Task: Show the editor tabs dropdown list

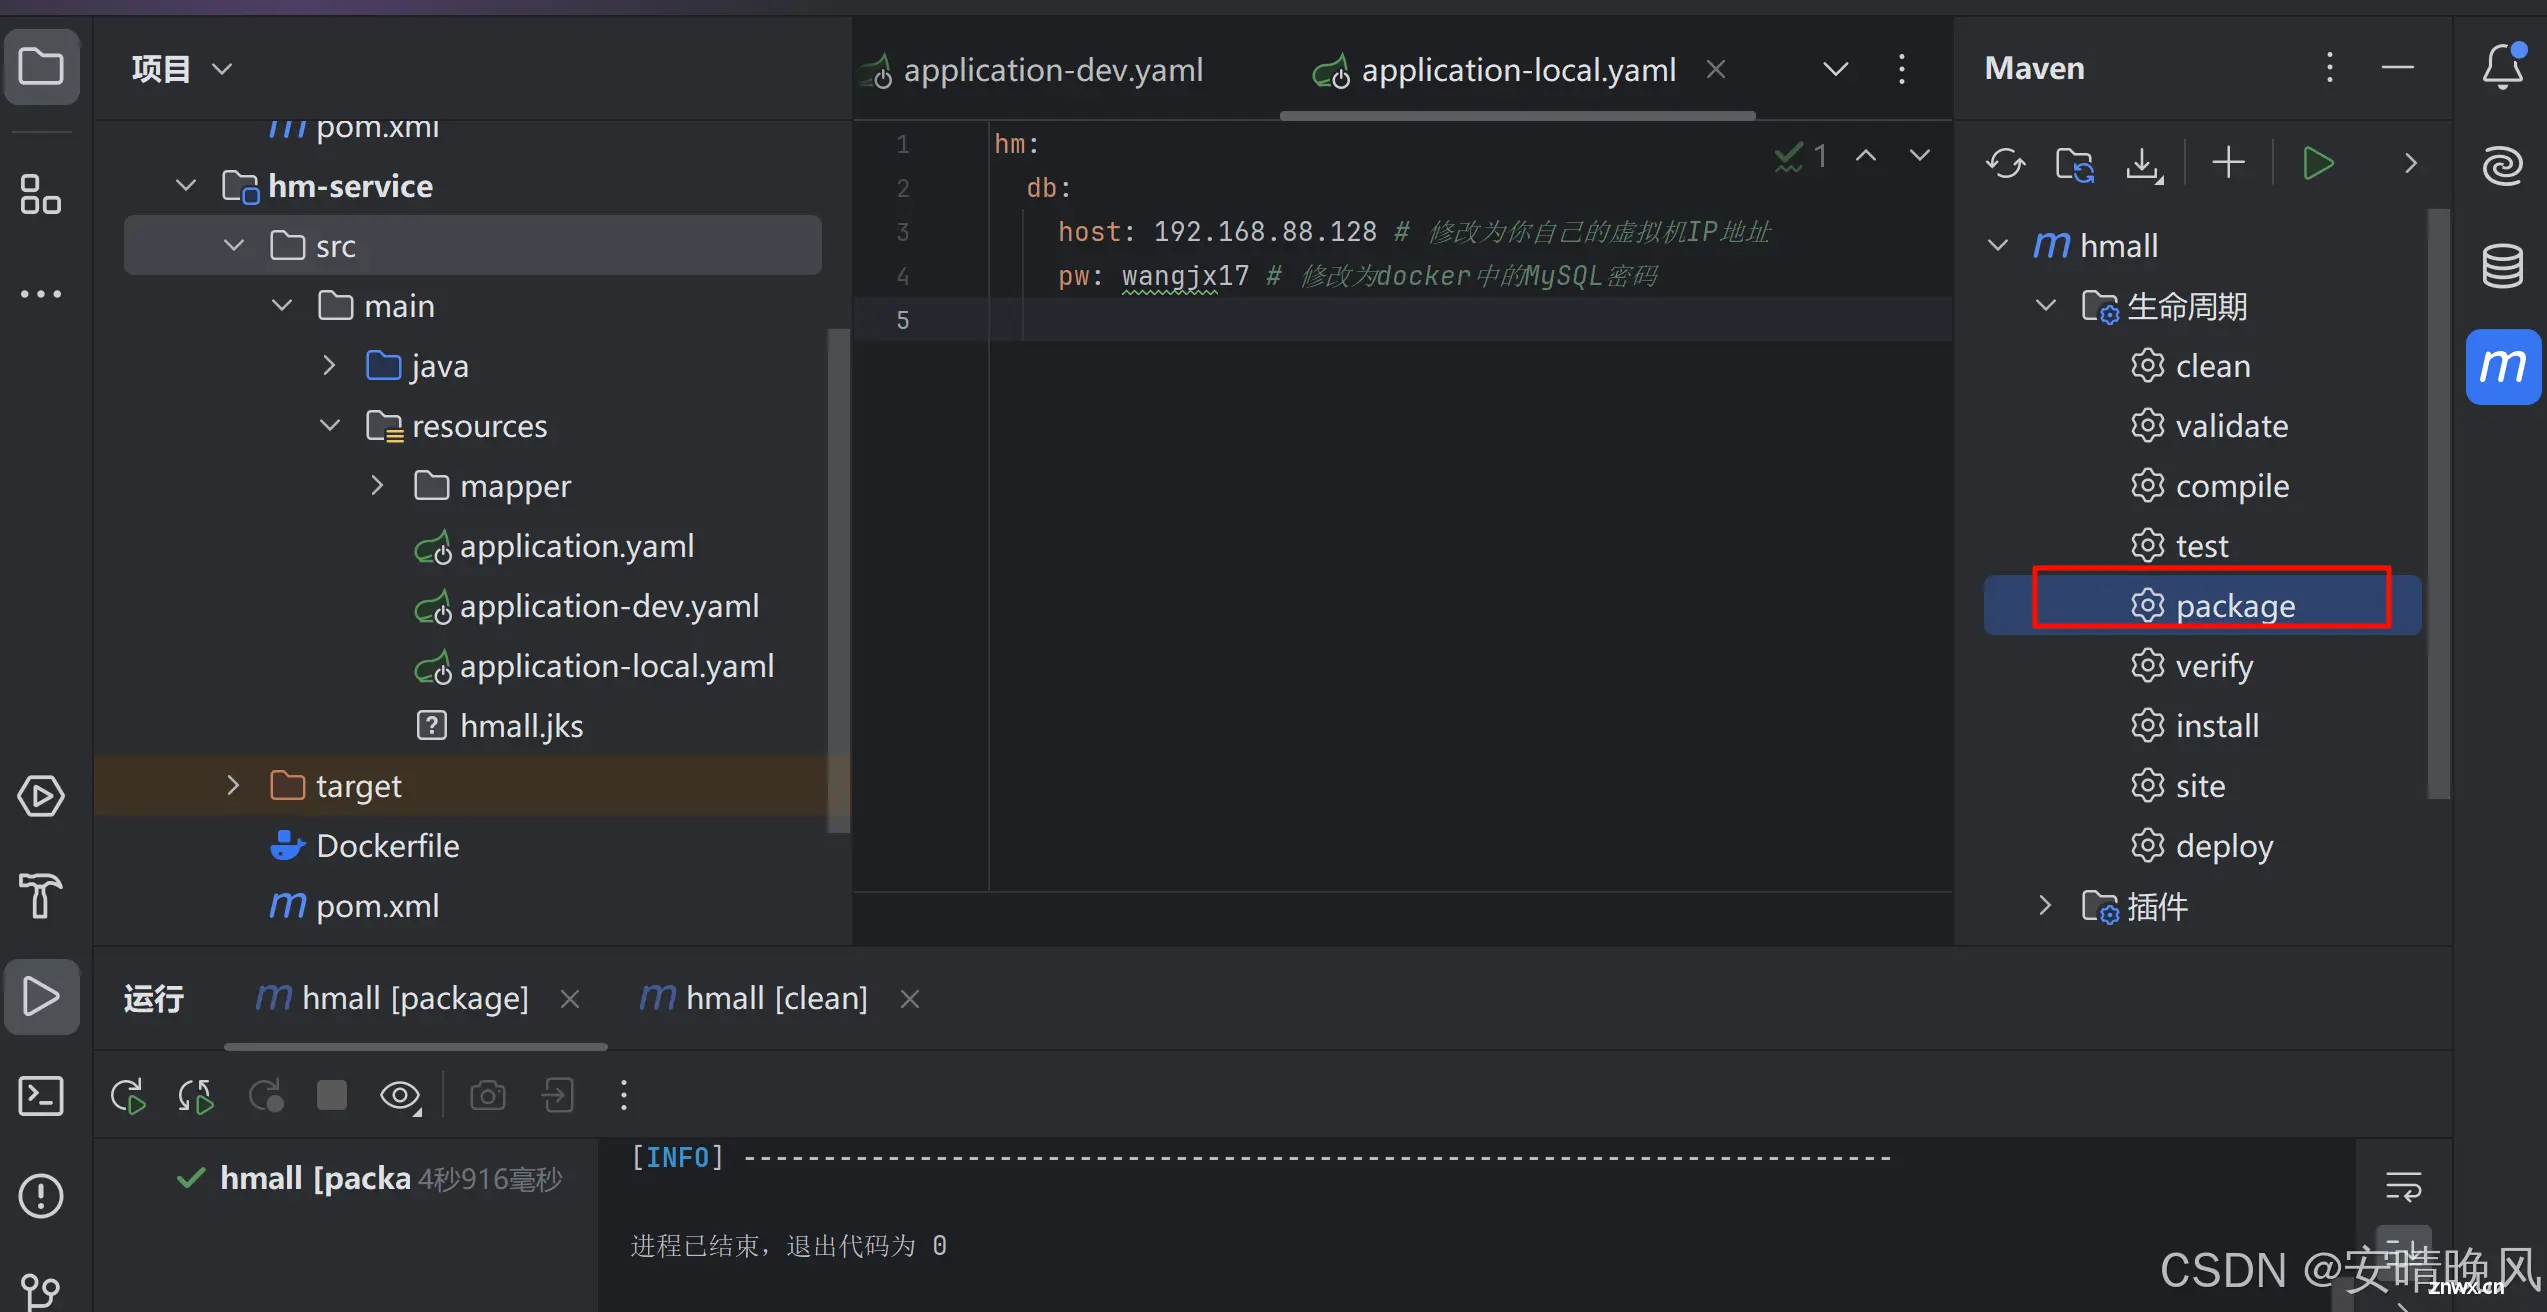Action: (1835, 69)
